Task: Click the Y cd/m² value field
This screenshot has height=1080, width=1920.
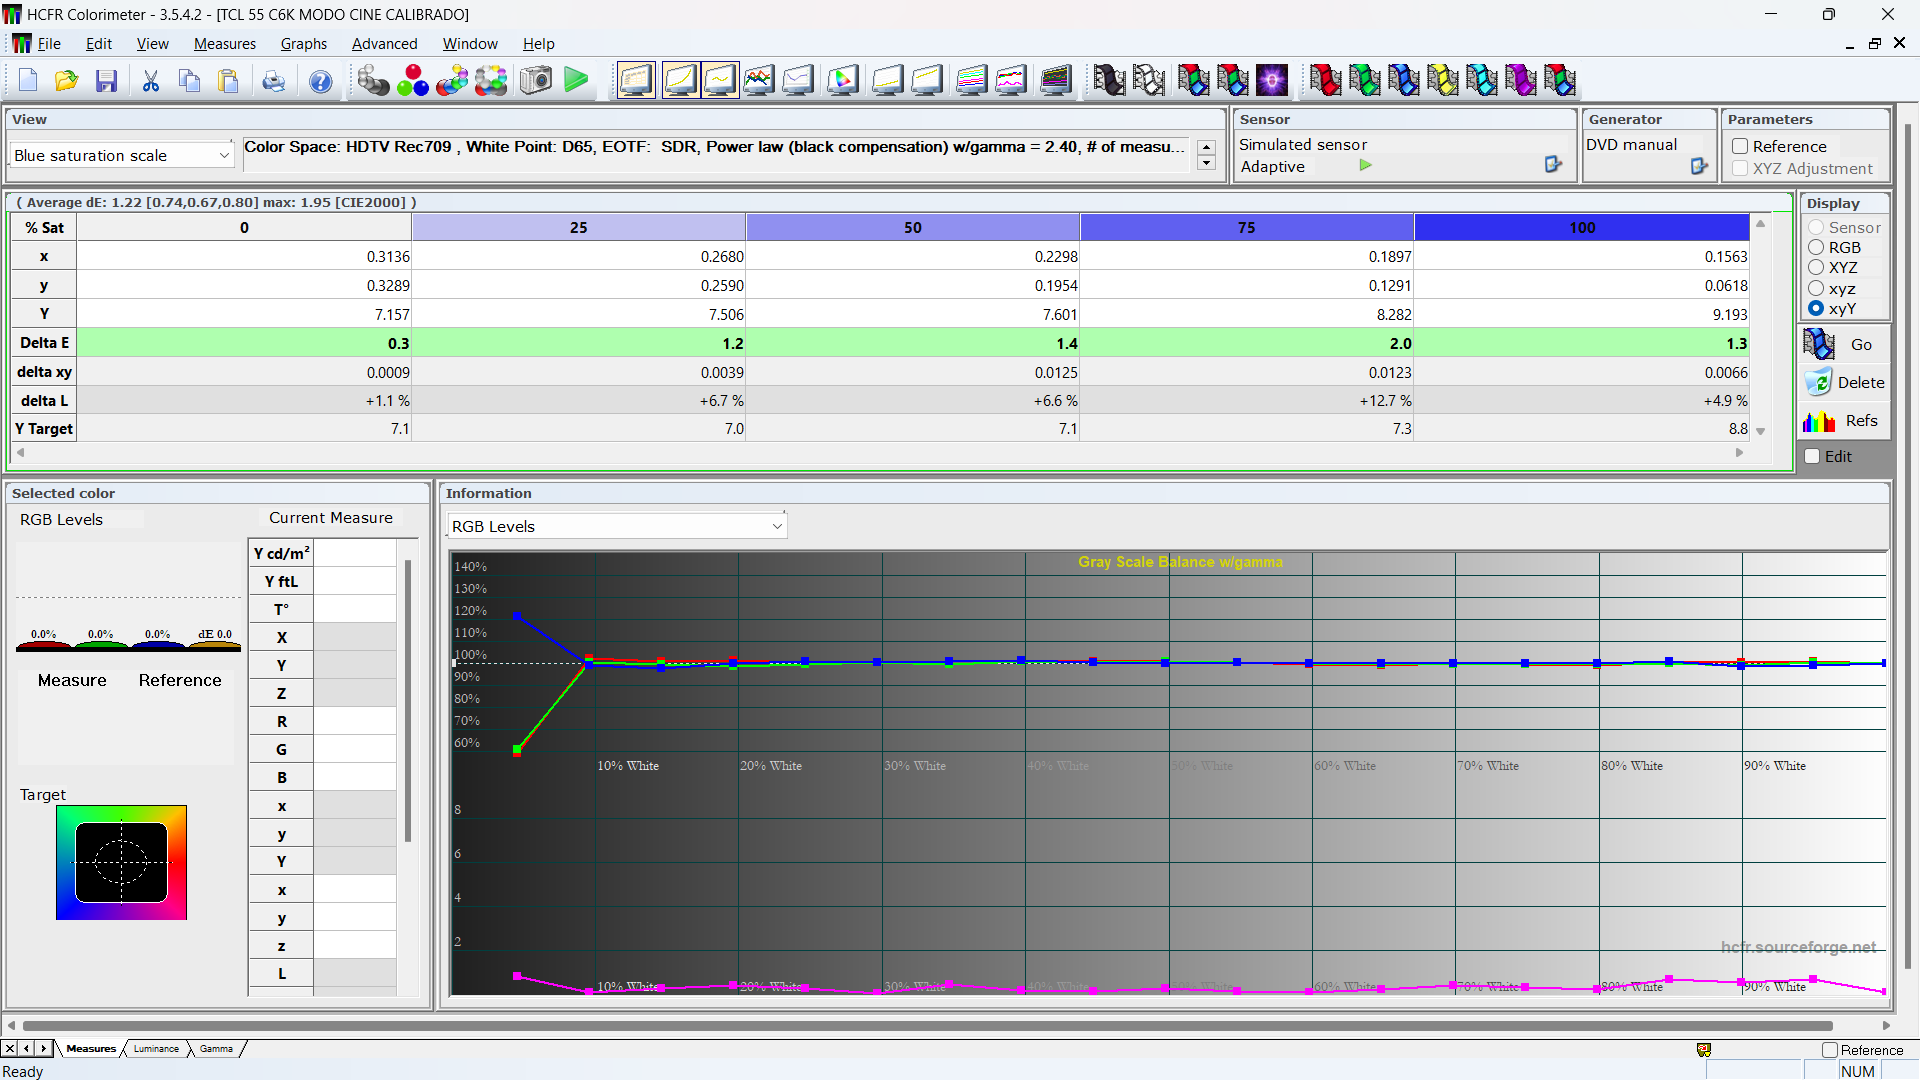Action: 355,553
